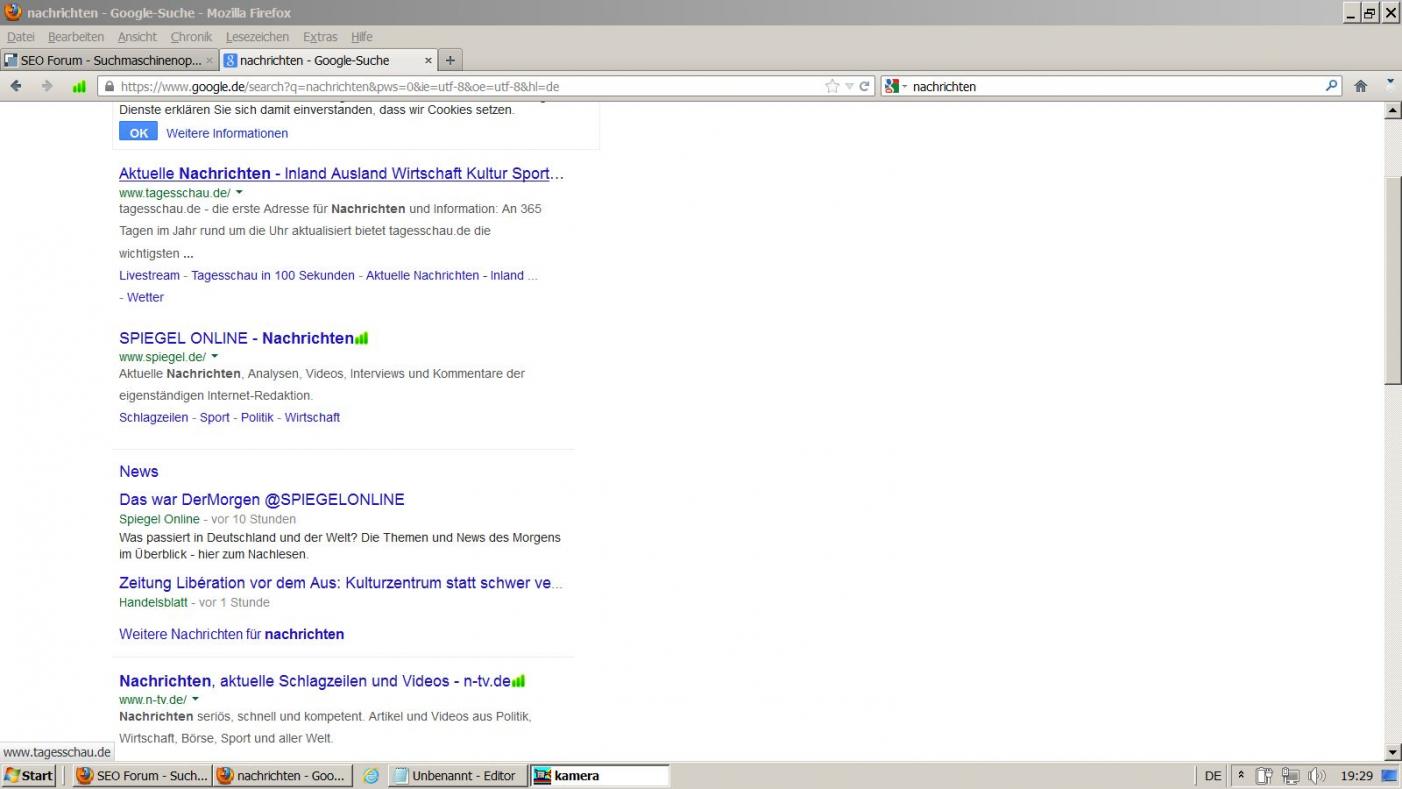Image resolution: width=1402 pixels, height=789 pixels.
Task: Expand the dropdown arrow next to www.spiegel.de/
Action: (x=215, y=357)
